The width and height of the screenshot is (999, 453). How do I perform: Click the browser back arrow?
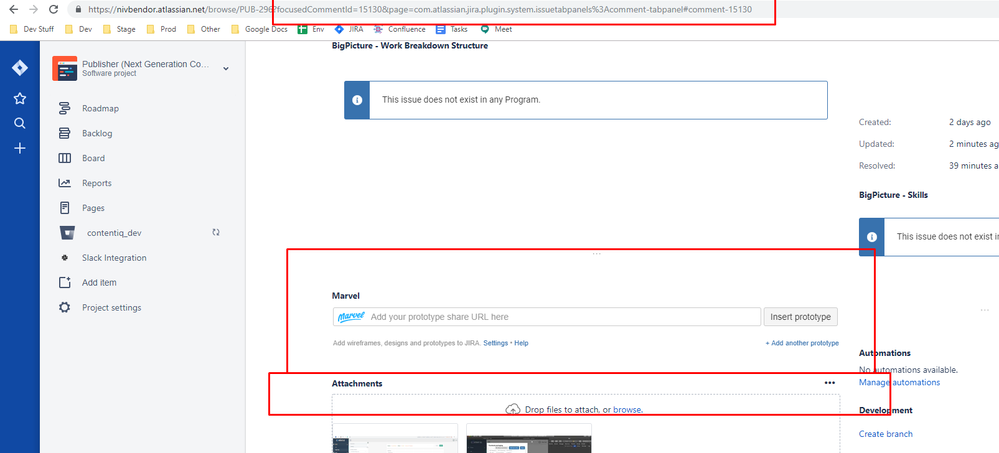(13, 10)
